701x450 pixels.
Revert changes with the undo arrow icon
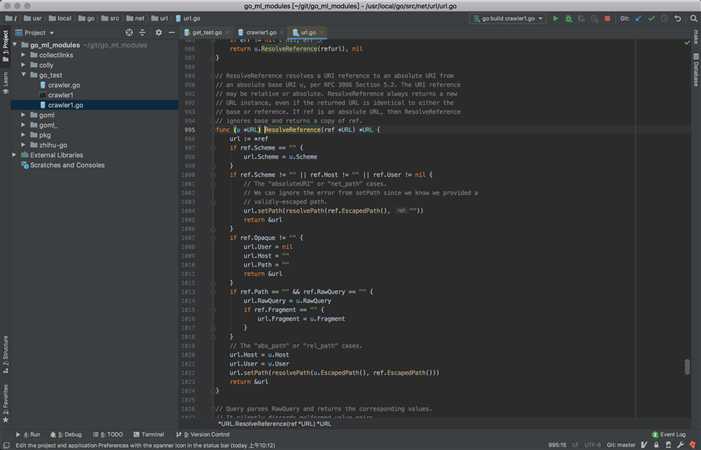pyautogui.click(x=678, y=19)
